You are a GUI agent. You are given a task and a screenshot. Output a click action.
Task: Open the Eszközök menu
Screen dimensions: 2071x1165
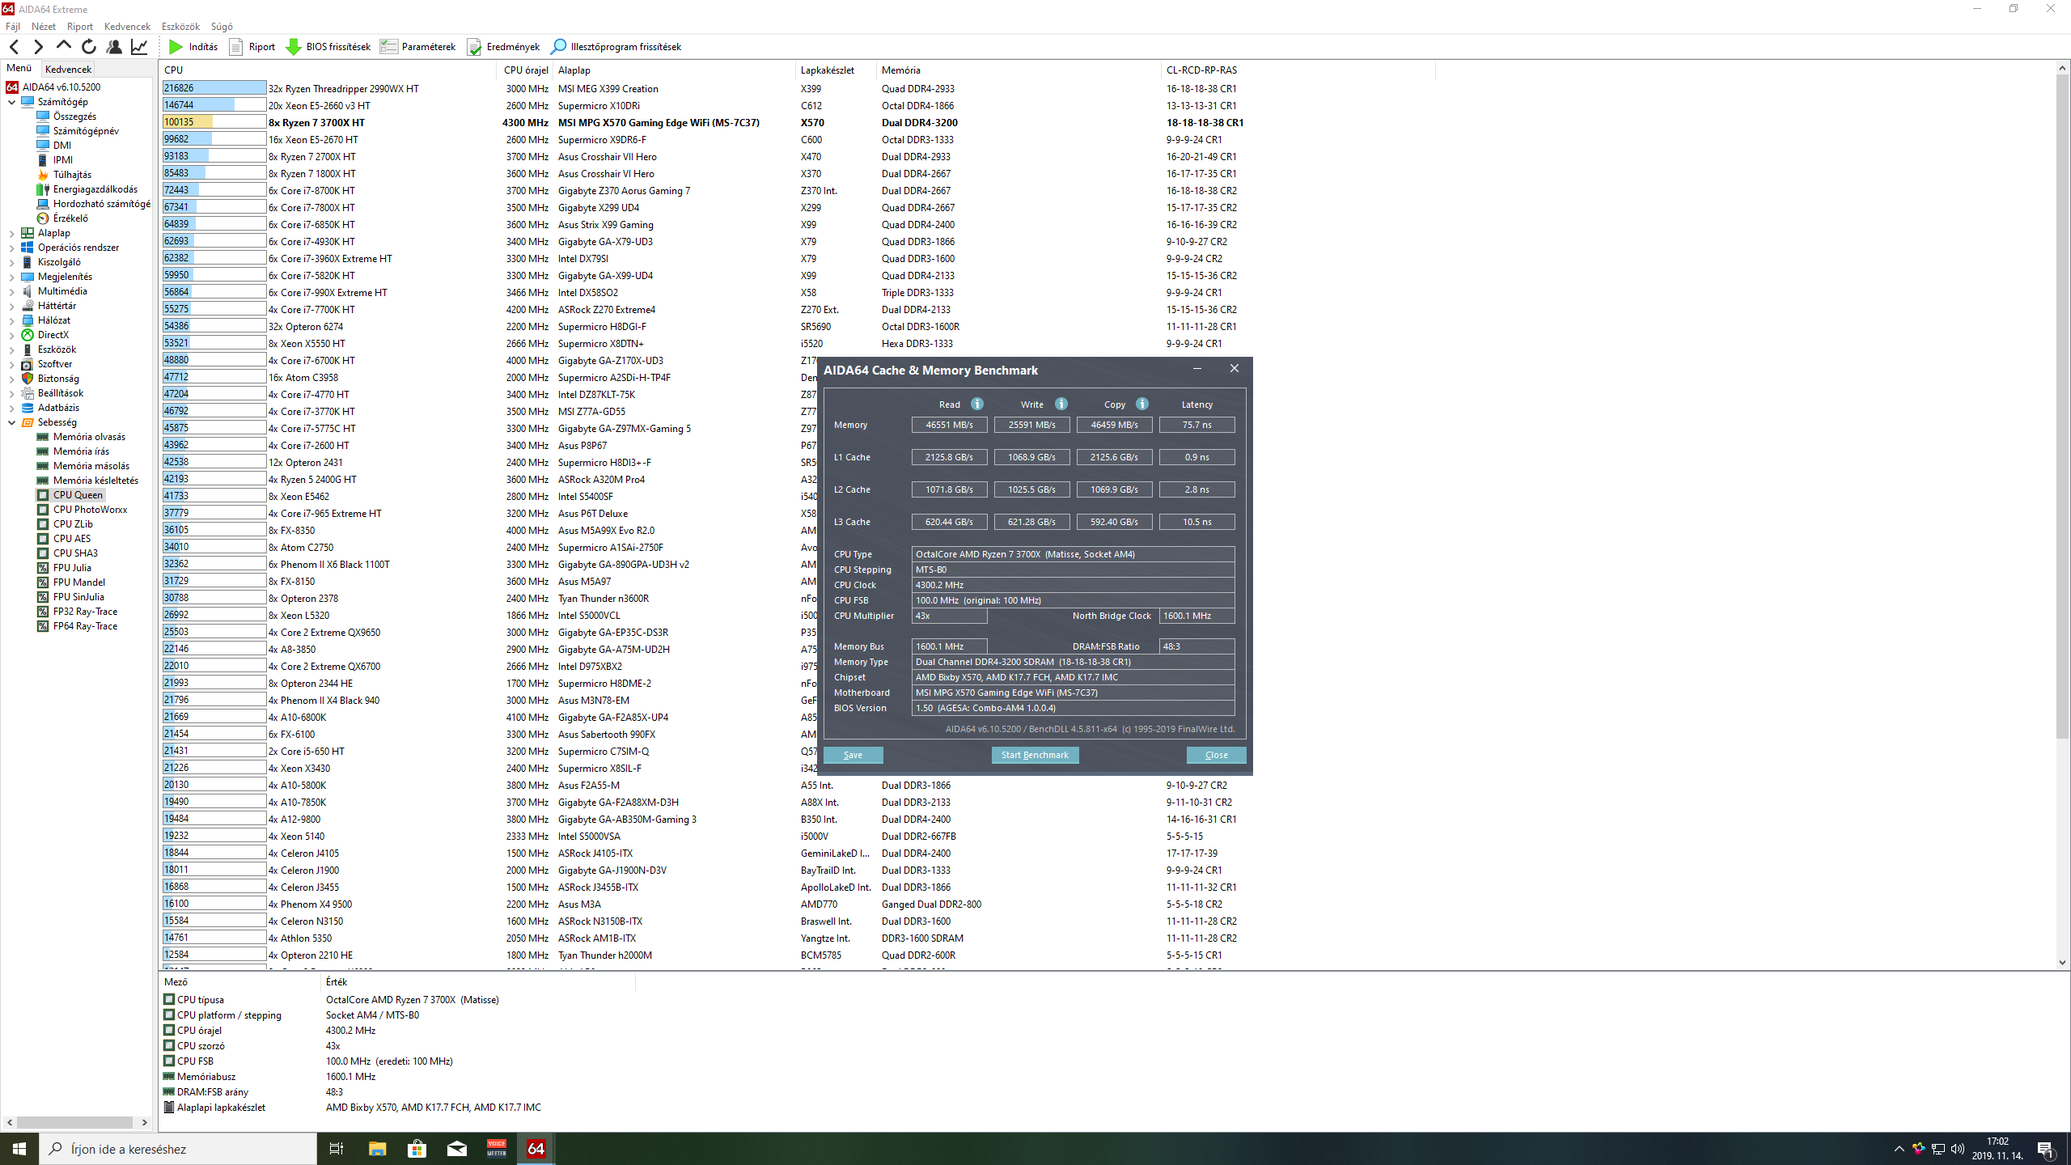(x=180, y=26)
